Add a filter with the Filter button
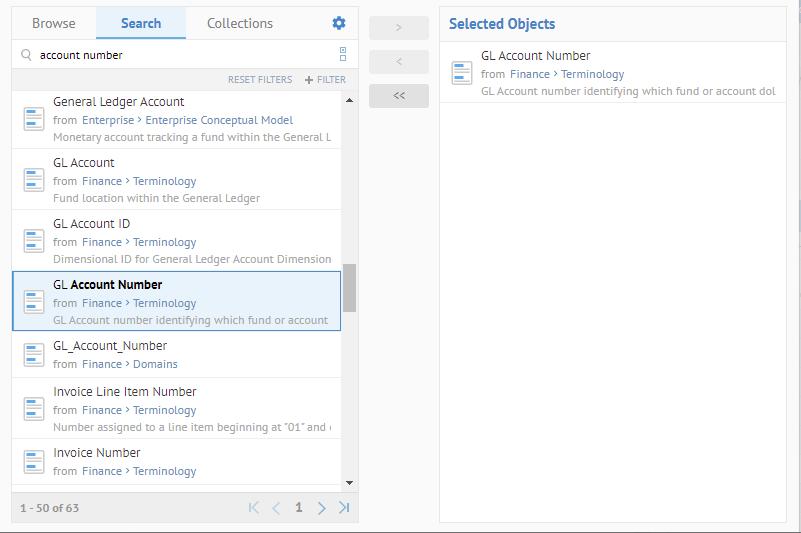Viewport: 801px width, 533px height. pyautogui.click(x=325, y=80)
